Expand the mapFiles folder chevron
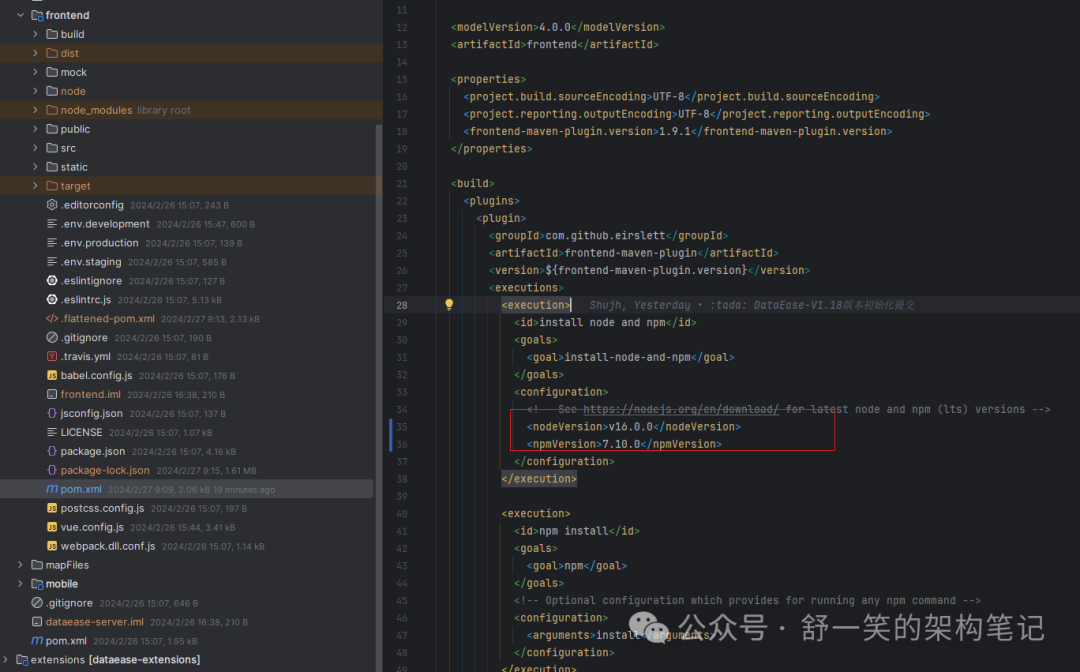 pyautogui.click(x=21, y=565)
